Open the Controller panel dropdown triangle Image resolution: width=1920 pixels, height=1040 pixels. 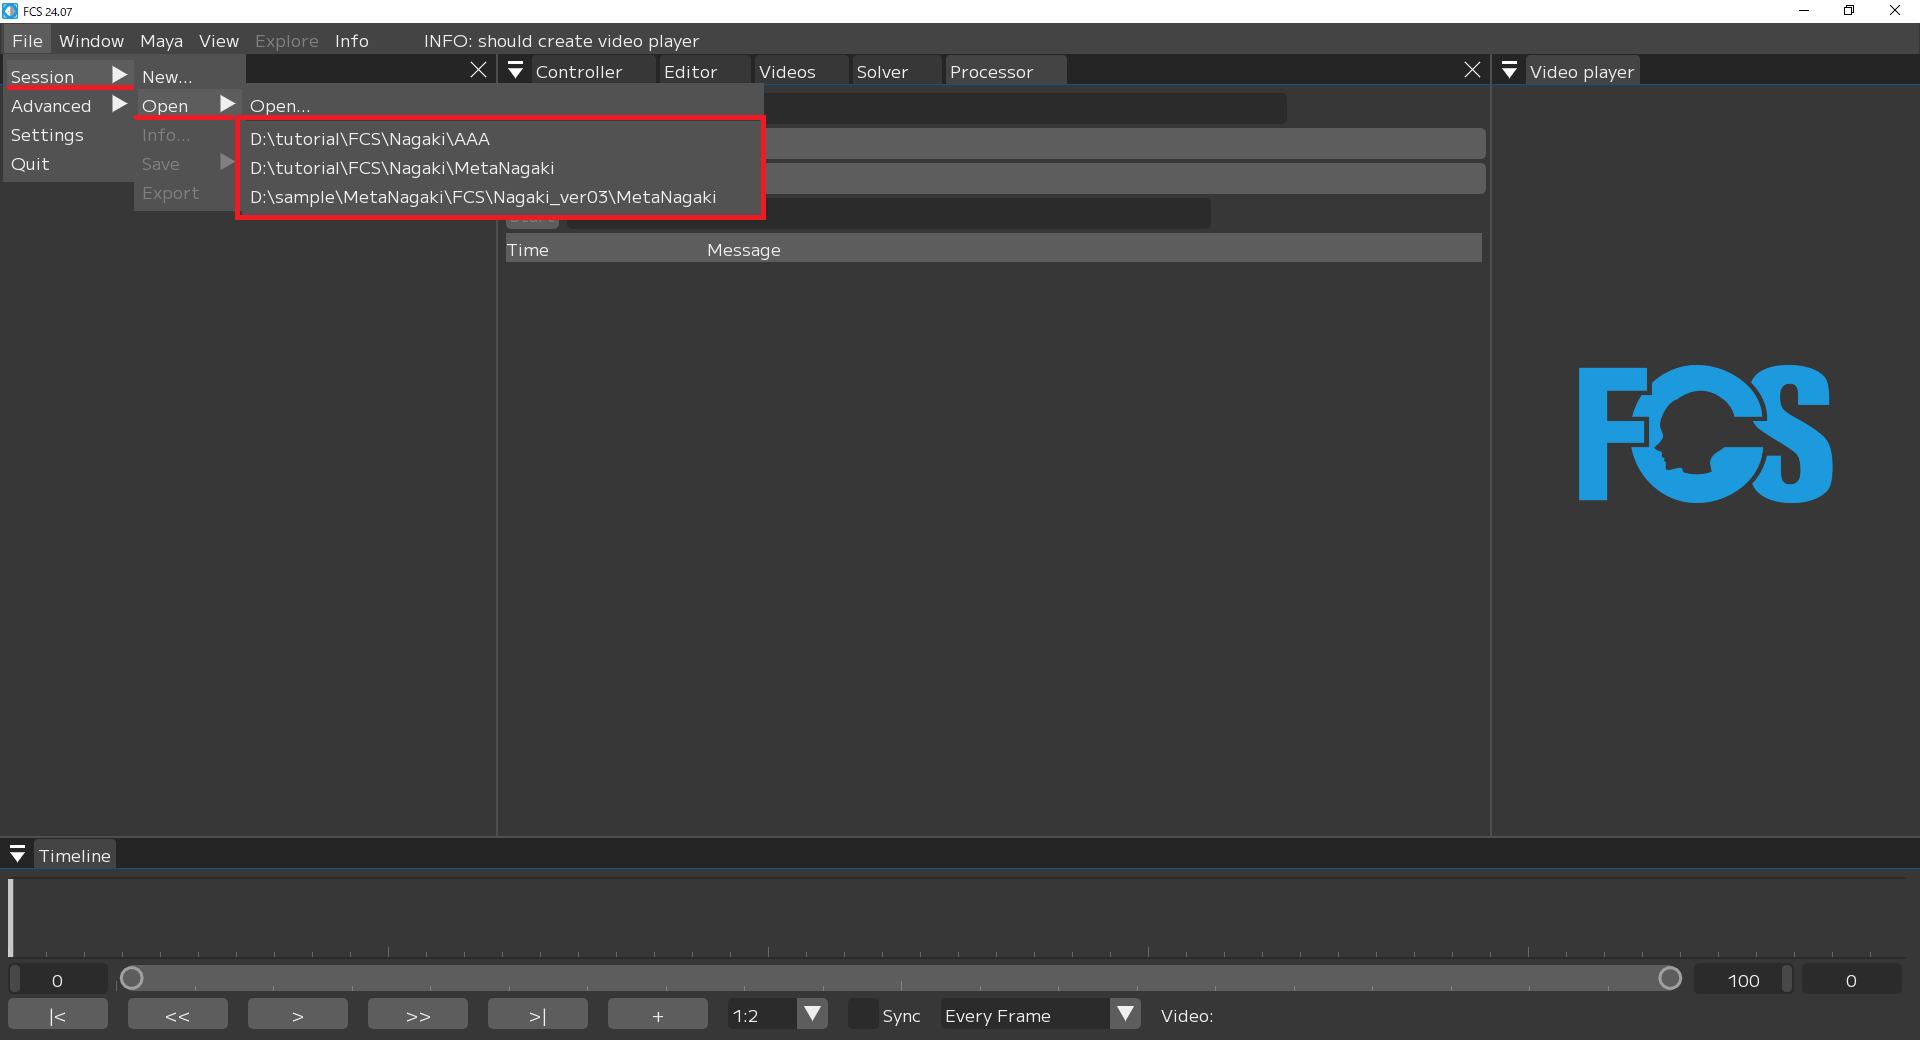pos(516,71)
